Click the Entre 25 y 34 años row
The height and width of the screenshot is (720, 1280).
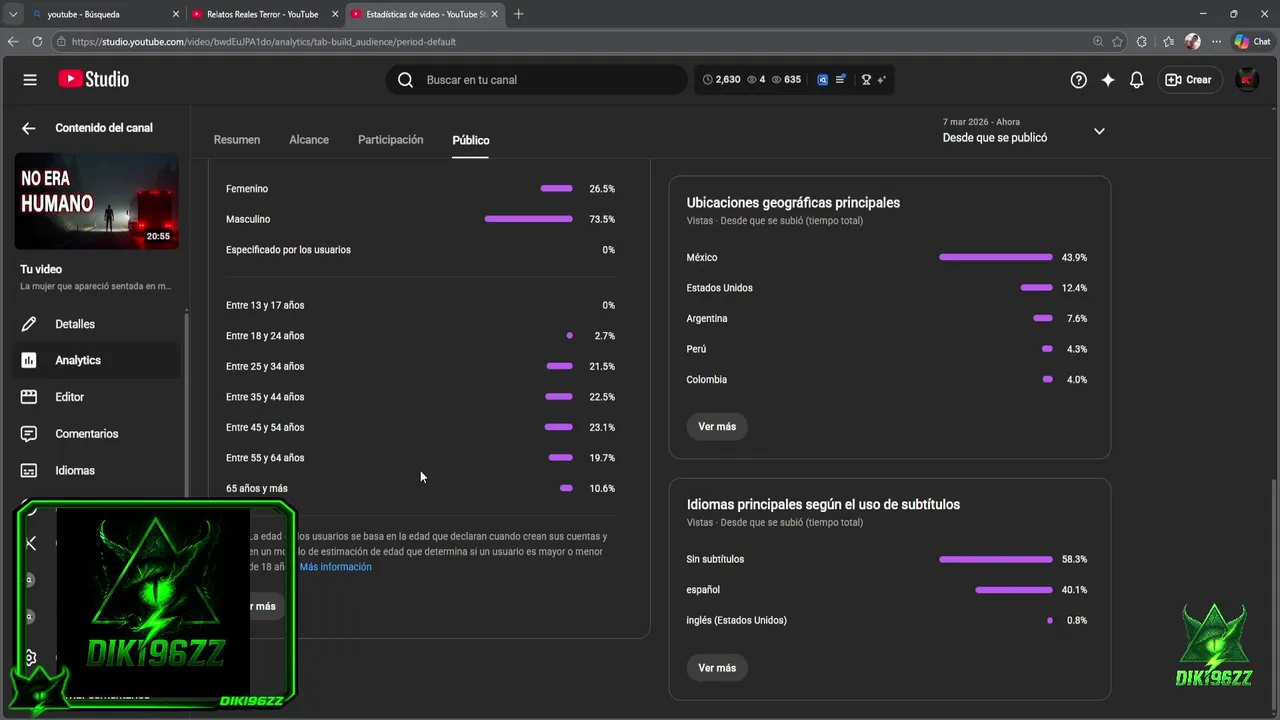[x=420, y=366]
